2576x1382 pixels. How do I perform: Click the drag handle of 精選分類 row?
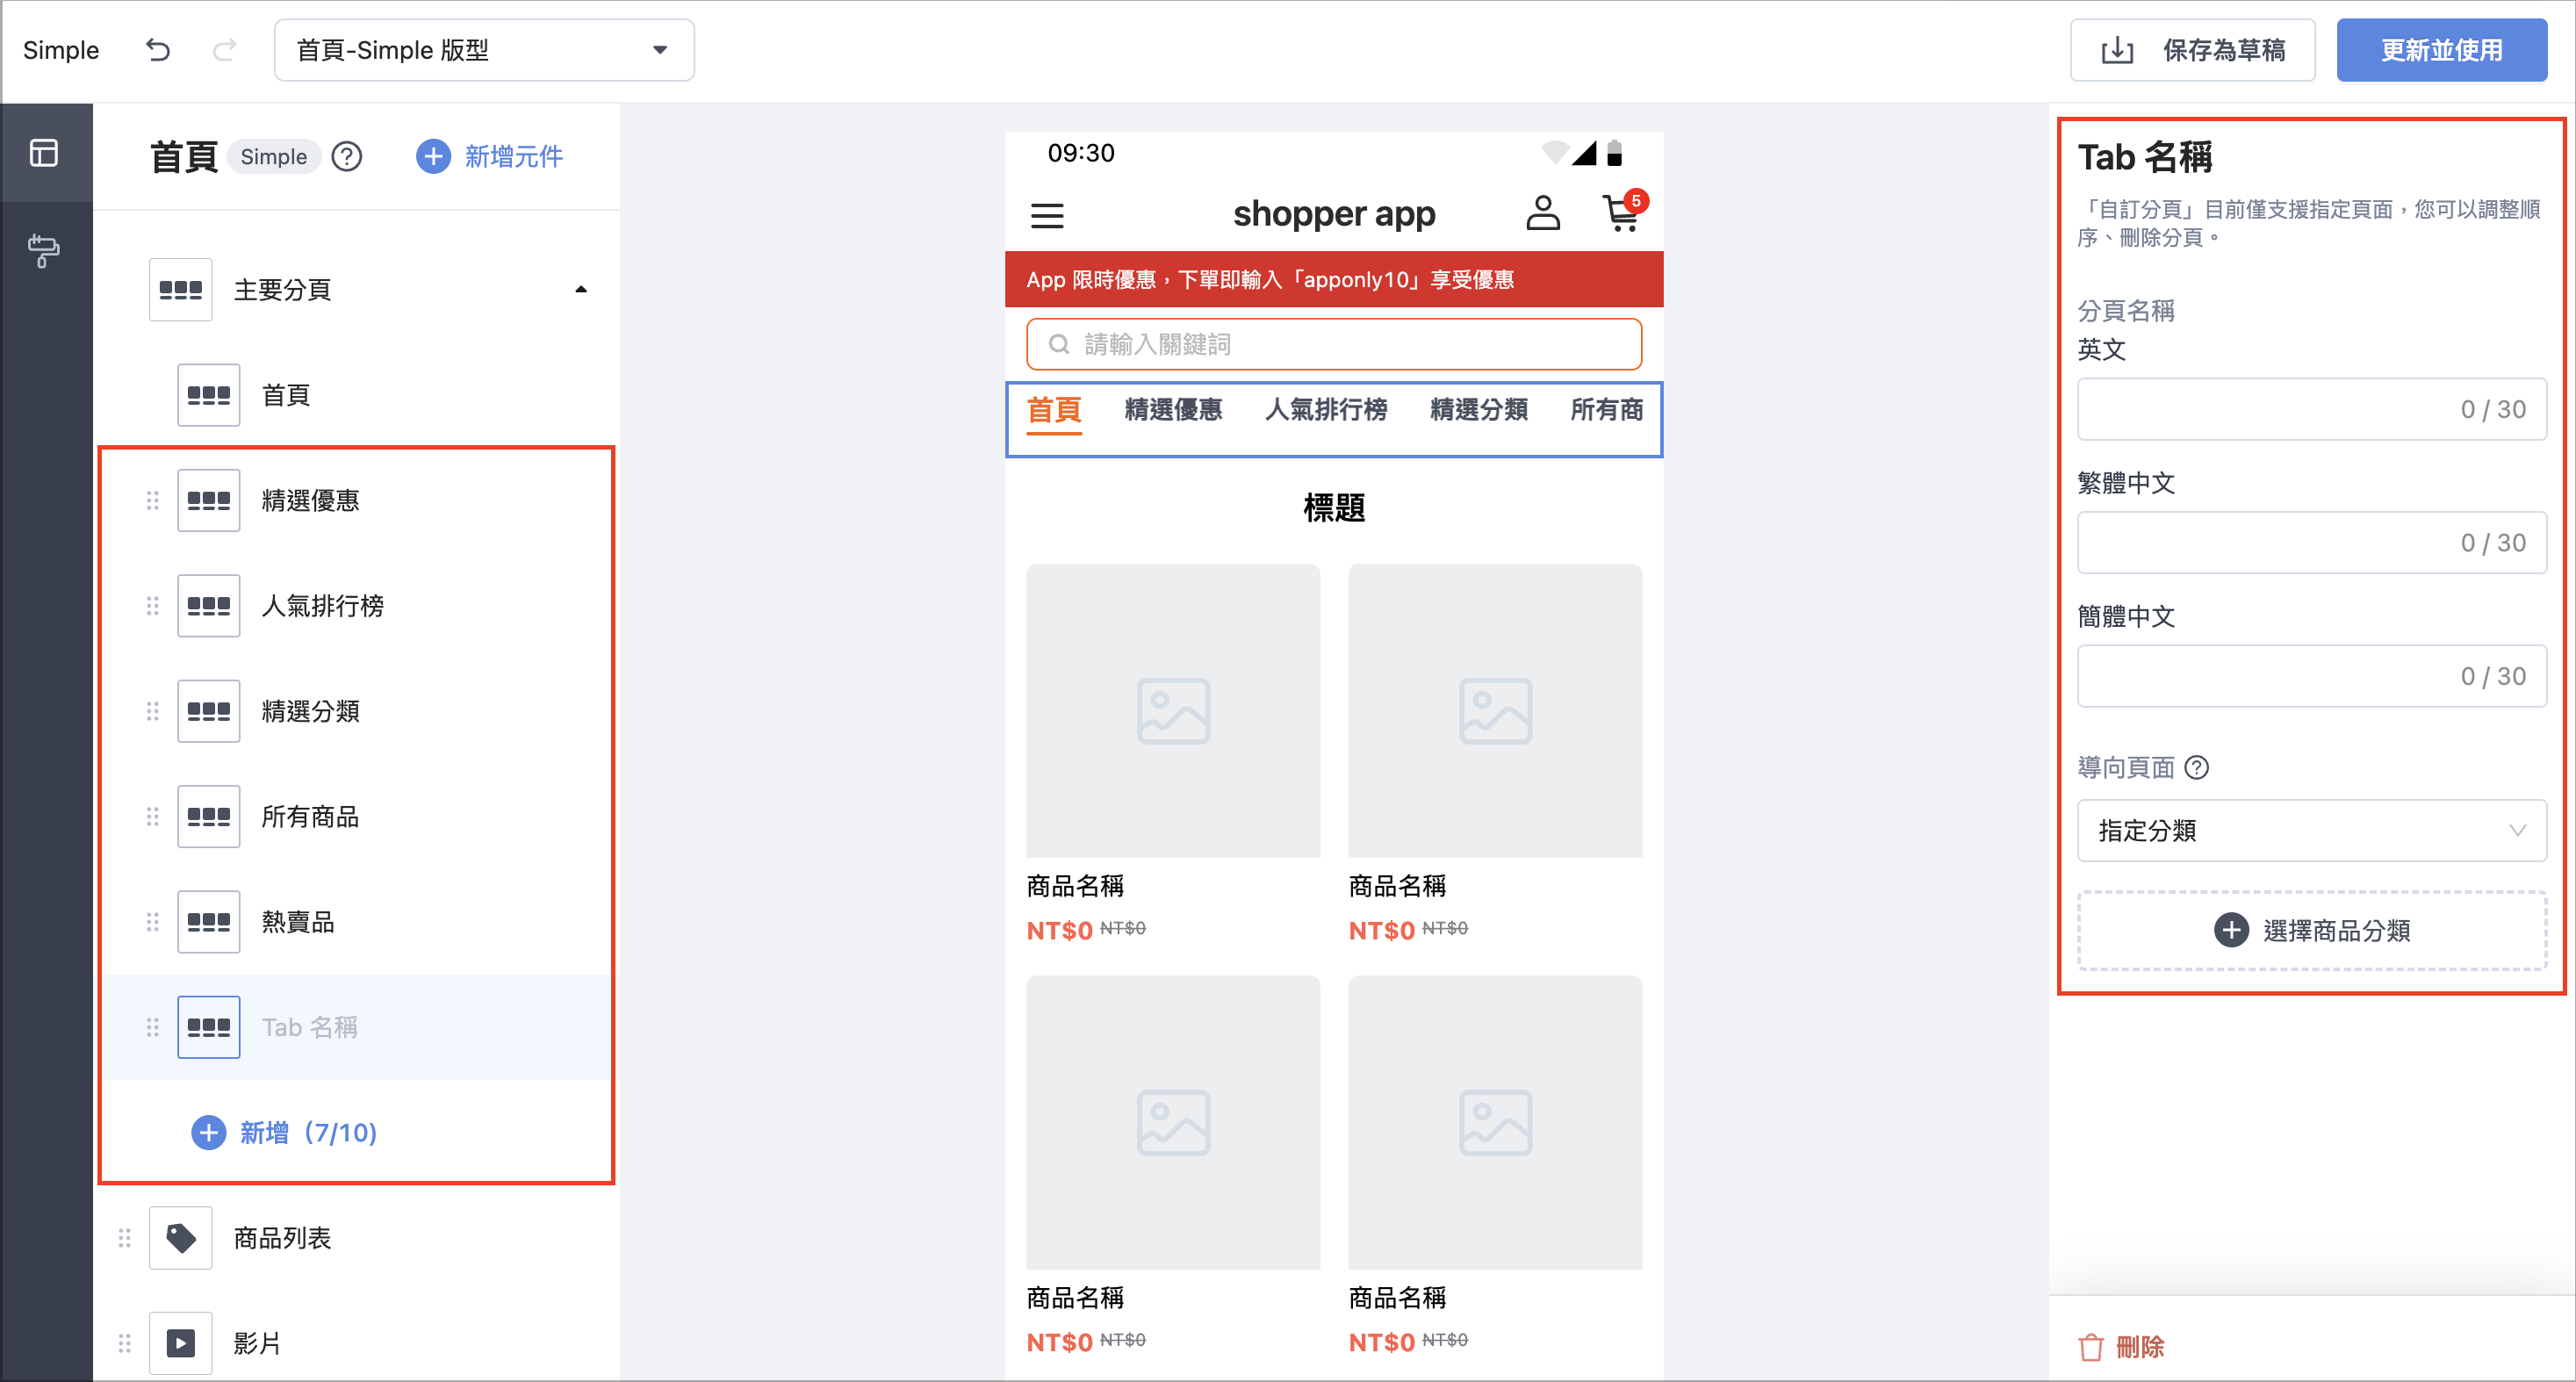click(152, 711)
